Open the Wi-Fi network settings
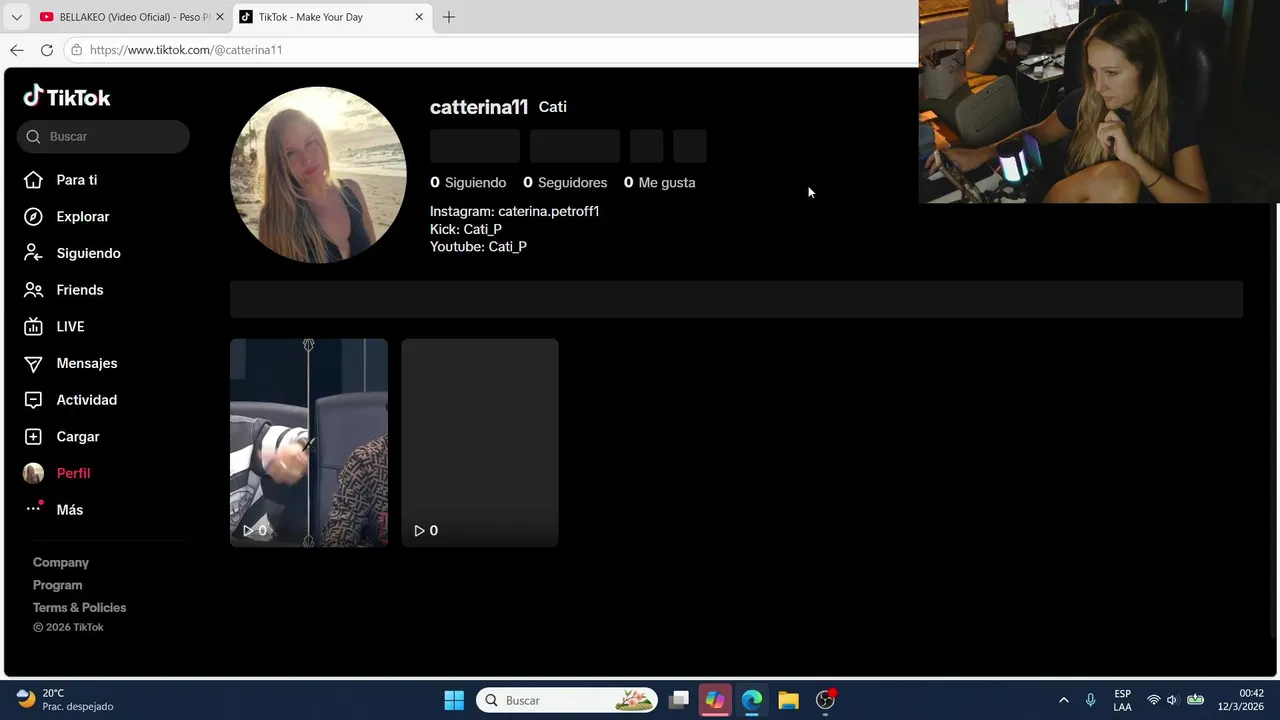This screenshot has height=720, width=1280. 1154,700
